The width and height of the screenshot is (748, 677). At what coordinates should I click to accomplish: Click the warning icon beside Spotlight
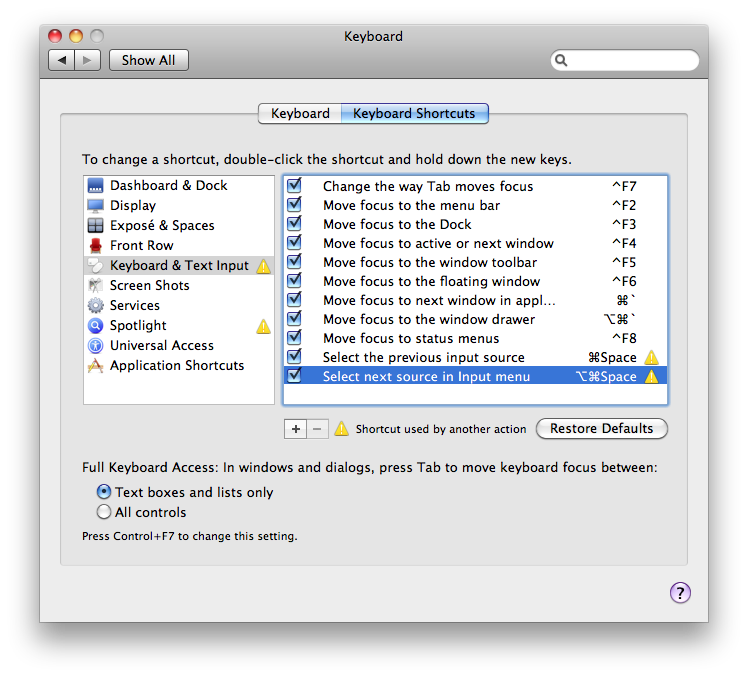point(263,326)
